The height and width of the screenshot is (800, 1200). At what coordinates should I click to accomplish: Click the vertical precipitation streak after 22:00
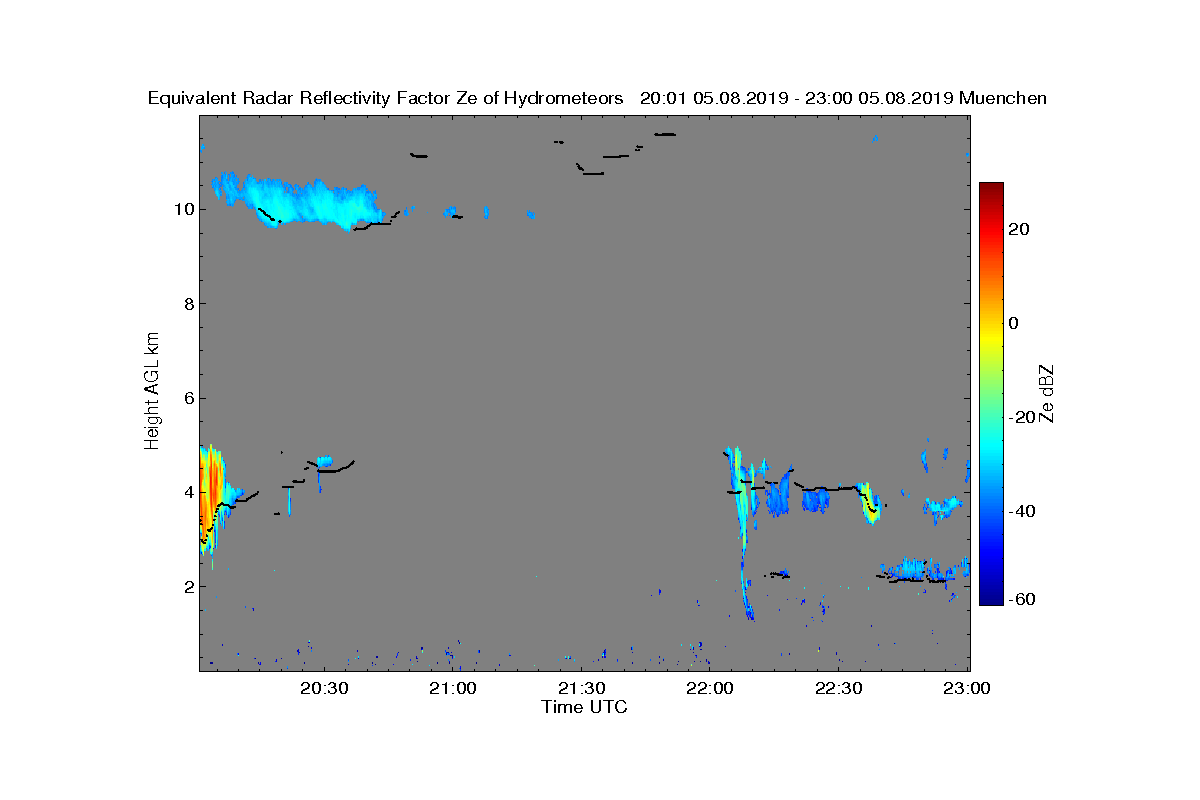[742, 535]
